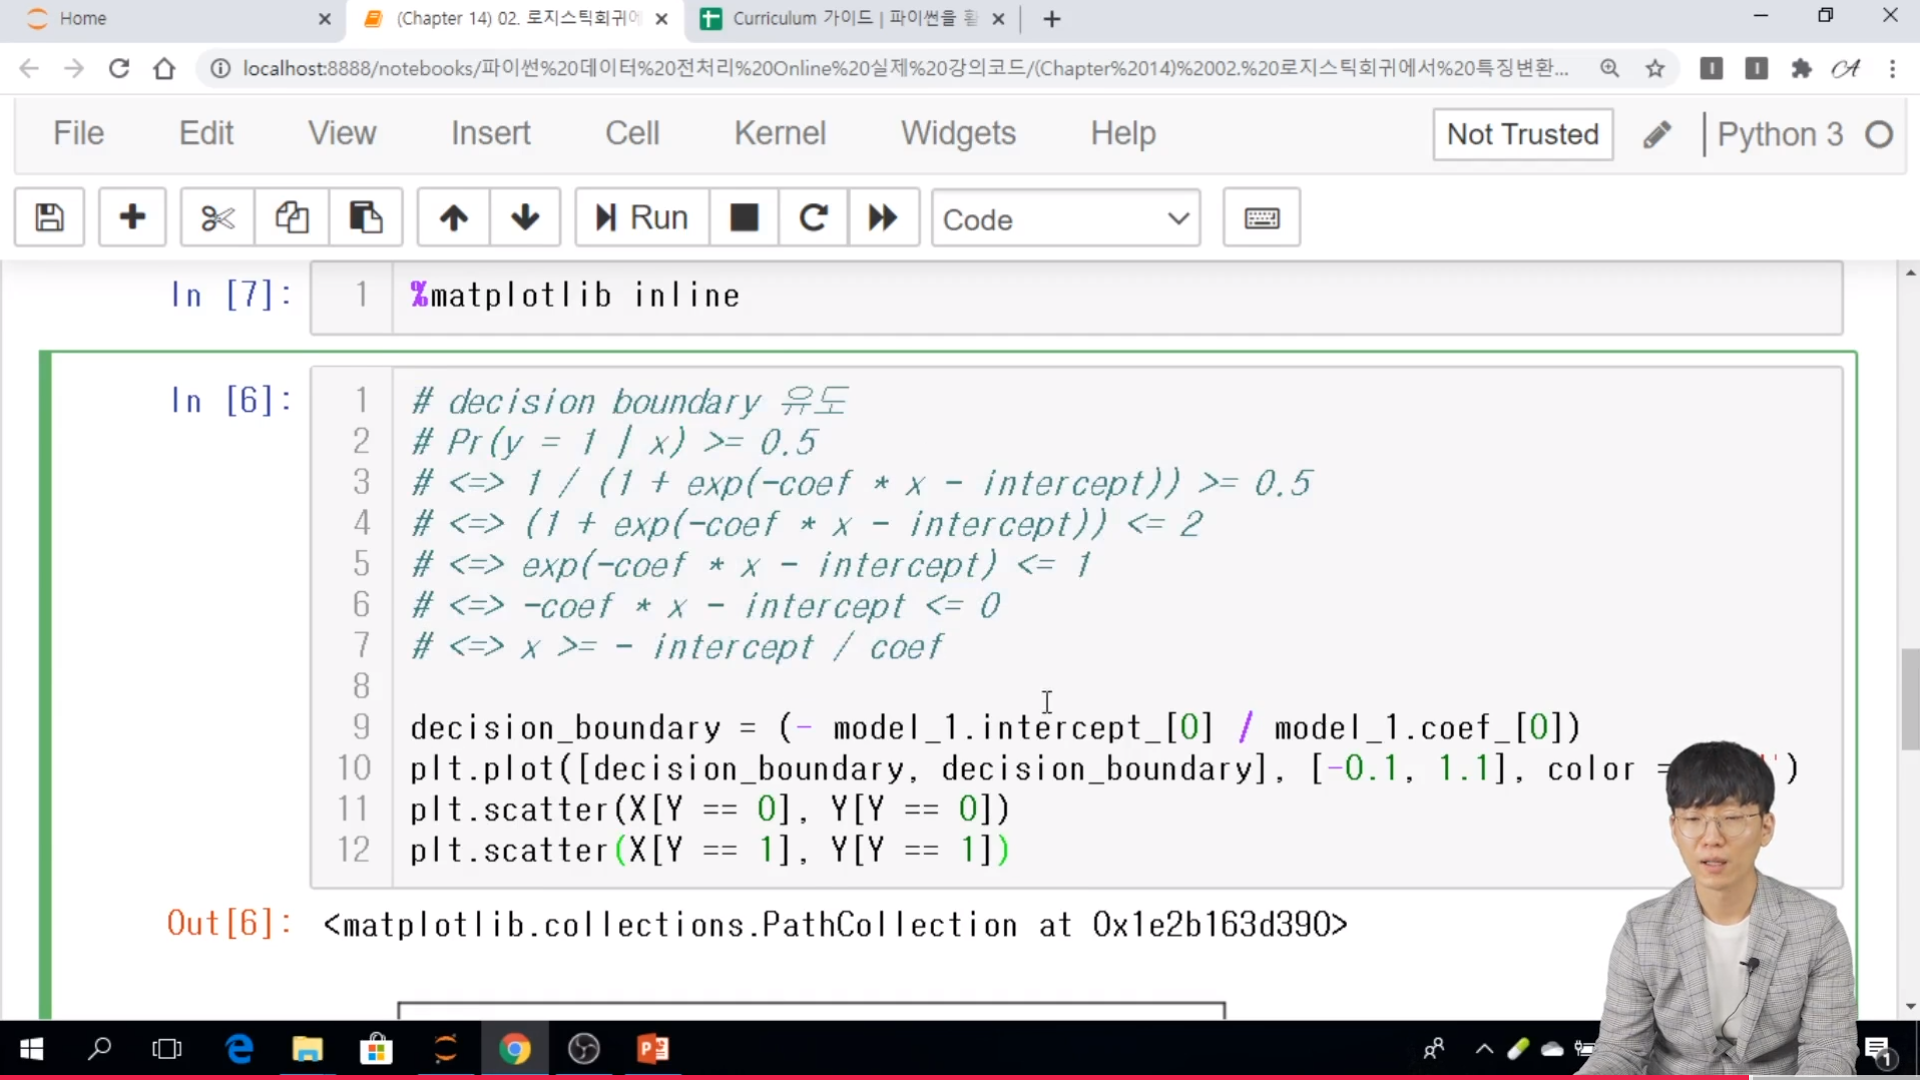Restart the kernel circular arrow icon
The height and width of the screenshot is (1080, 1920).
click(x=813, y=217)
